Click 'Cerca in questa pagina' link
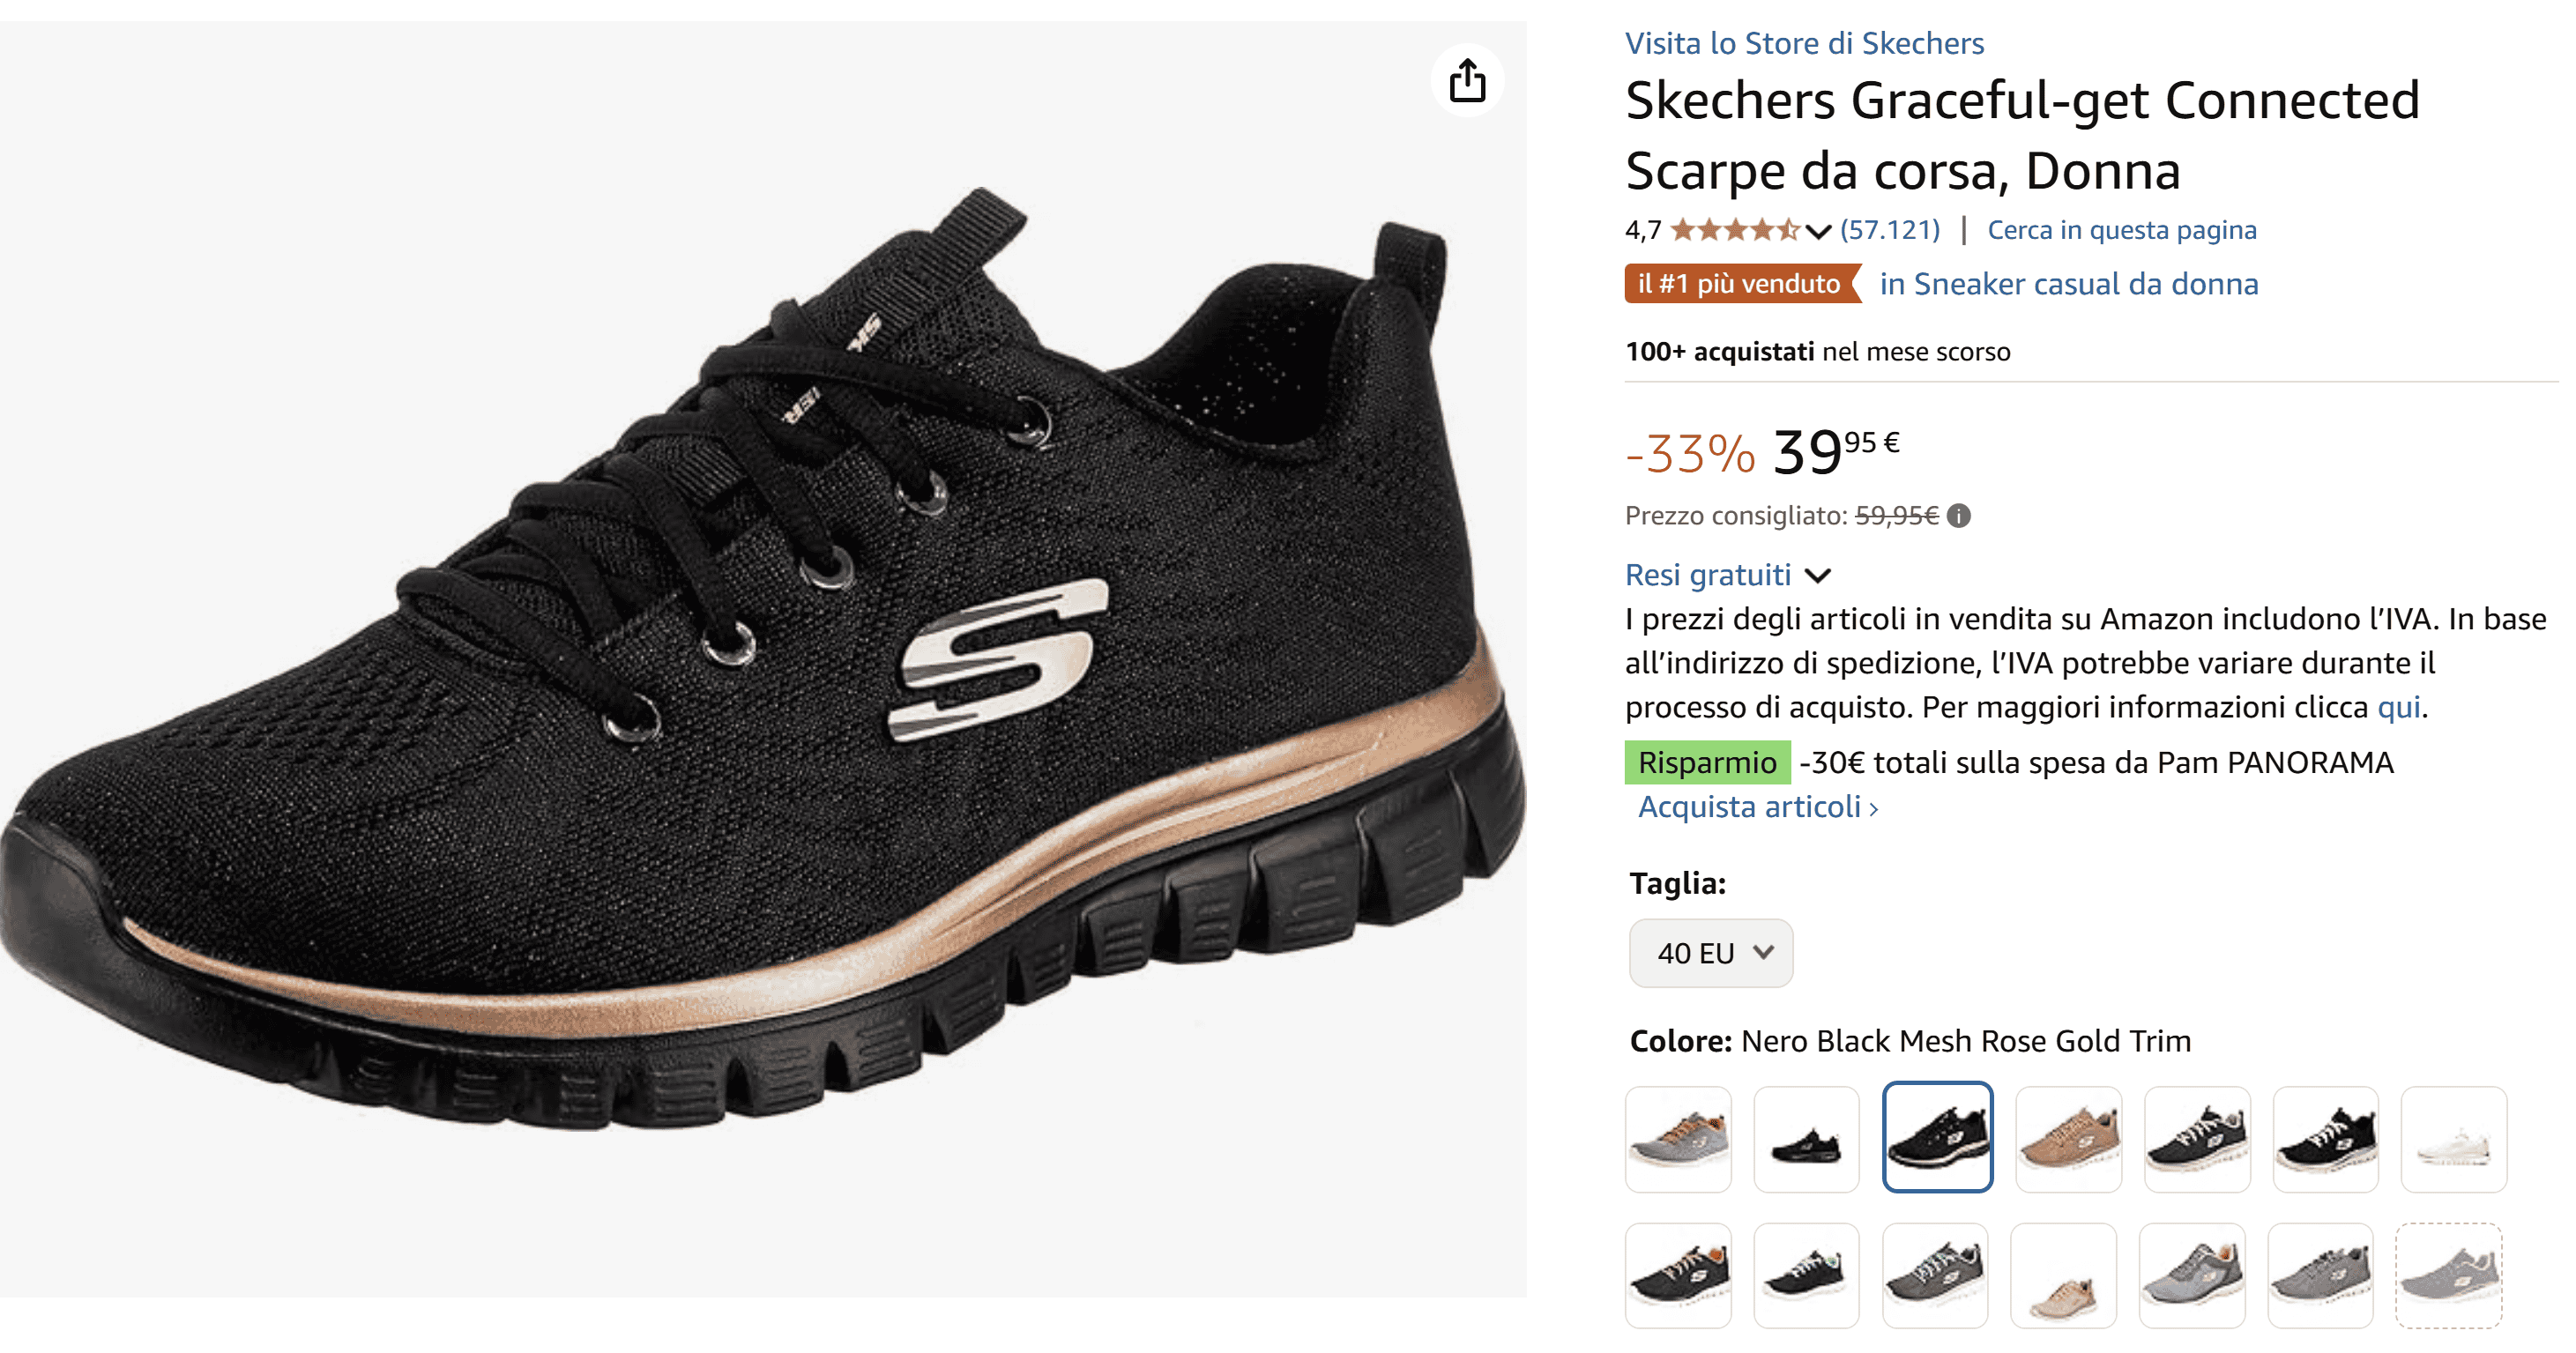The height and width of the screenshot is (1353, 2576). tap(2121, 230)
